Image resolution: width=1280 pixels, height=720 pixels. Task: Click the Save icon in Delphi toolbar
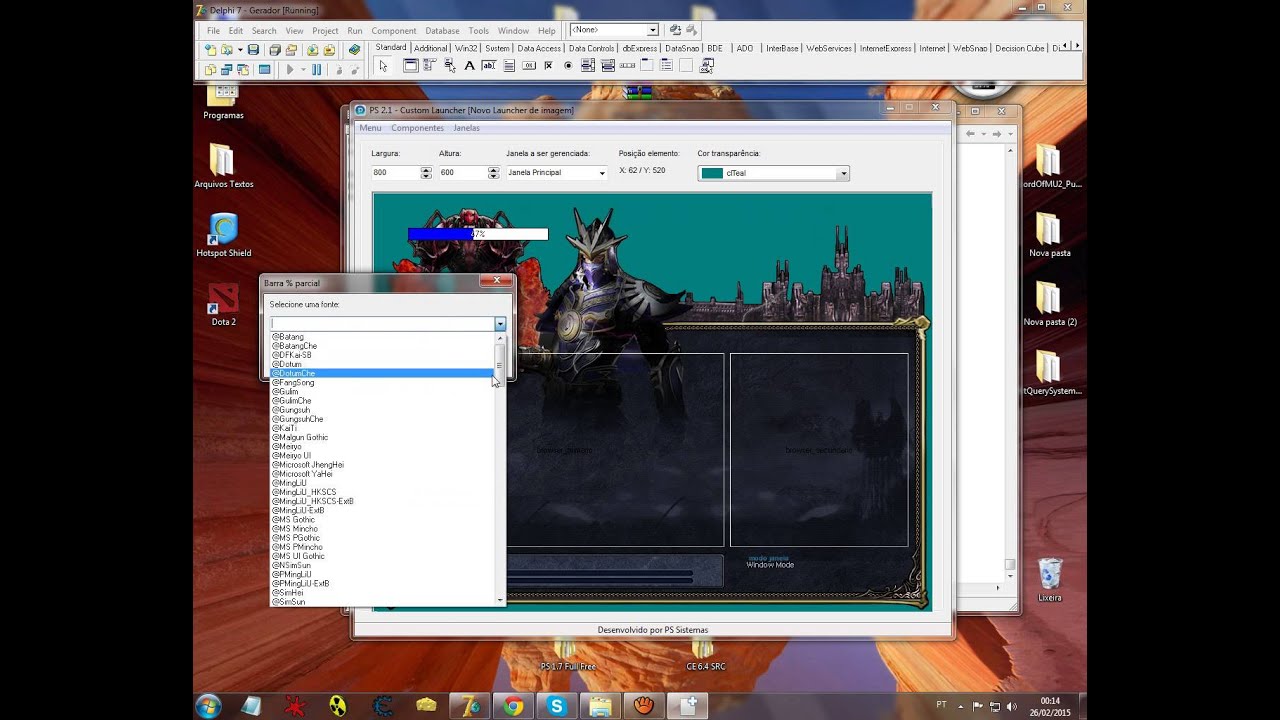(x=253, y=49)
